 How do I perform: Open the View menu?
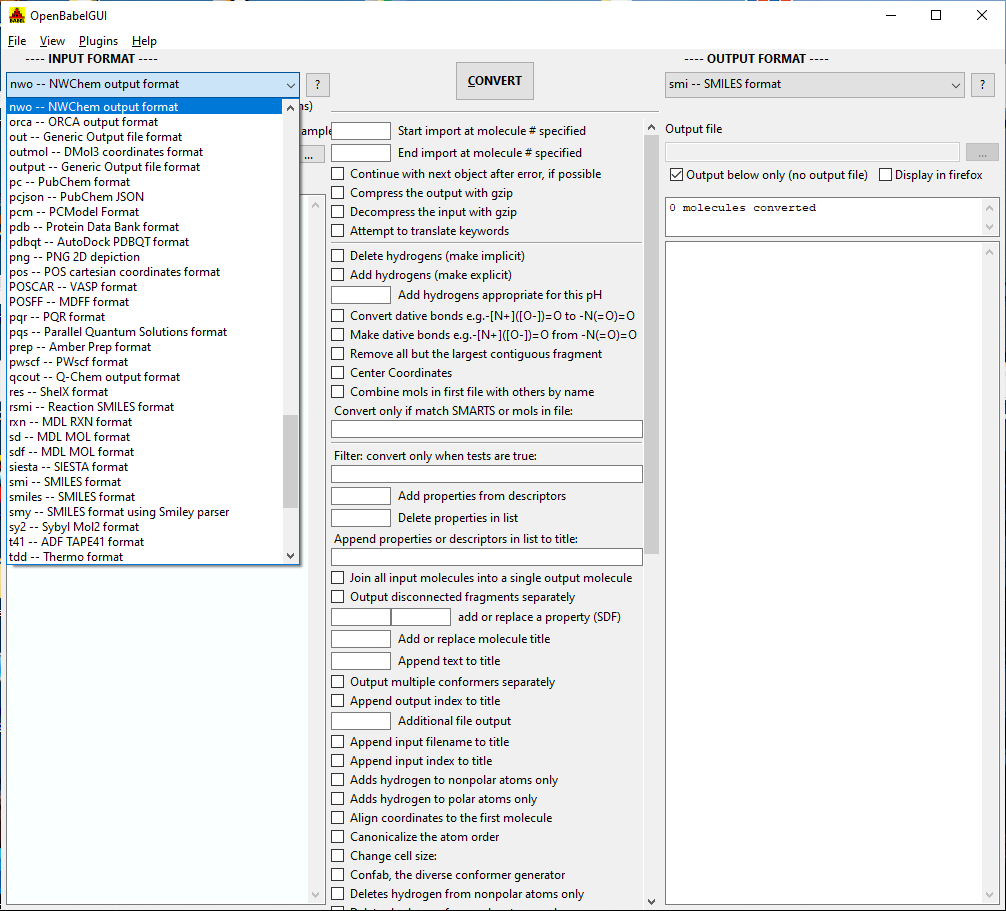pyautogui.click(x=52, y=41)
